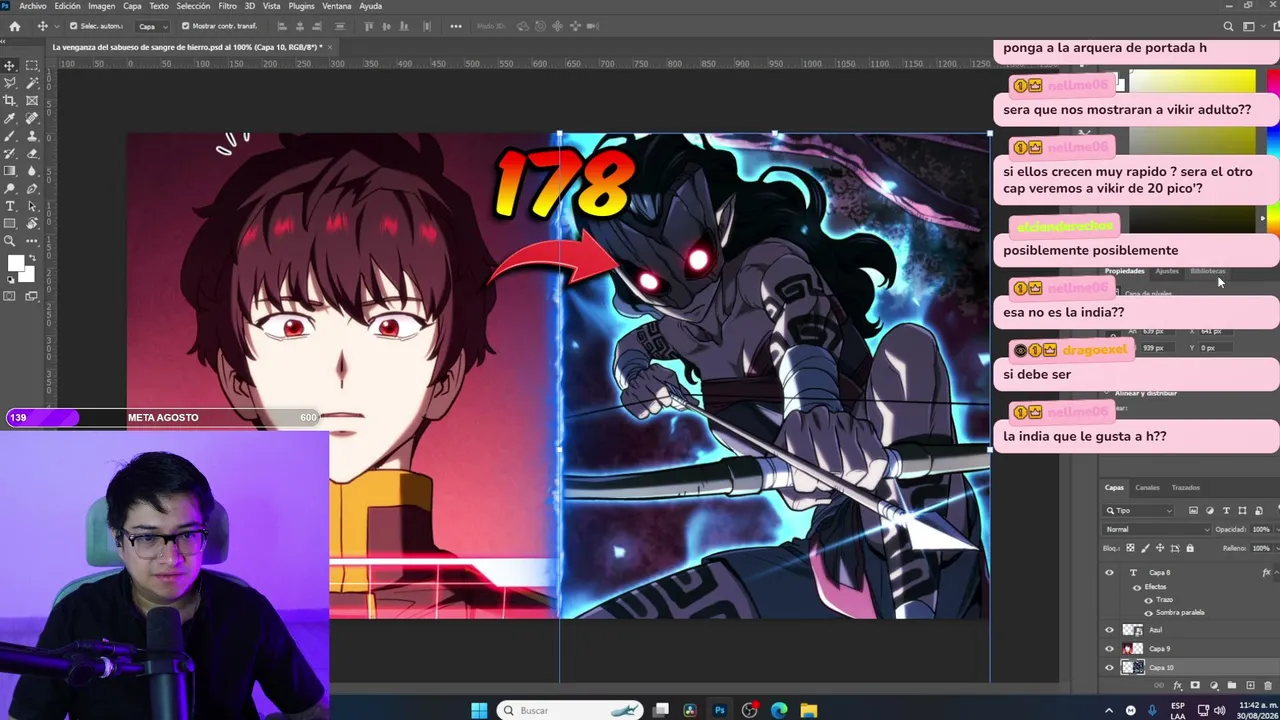Toggle the 'Selec. autom.' checkbox
1280x720 pixels.
tap(74, 26)
